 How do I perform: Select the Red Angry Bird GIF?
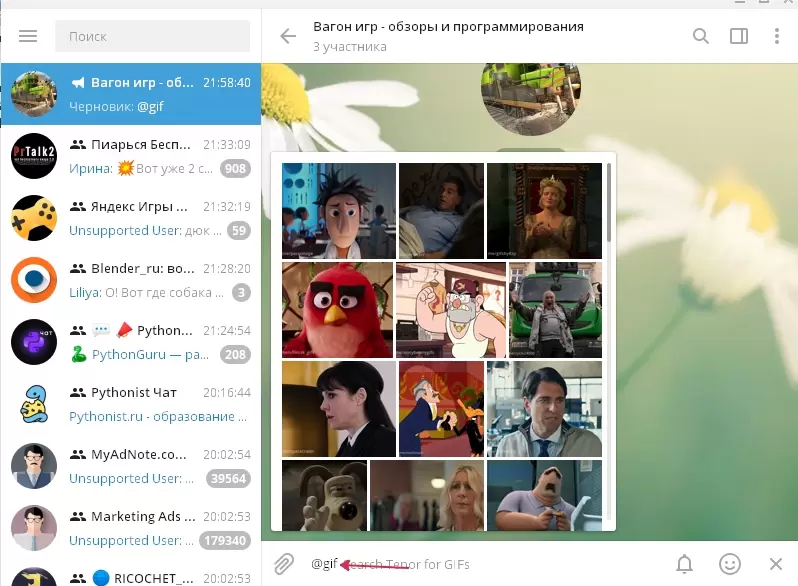click(x=337, y=310)
